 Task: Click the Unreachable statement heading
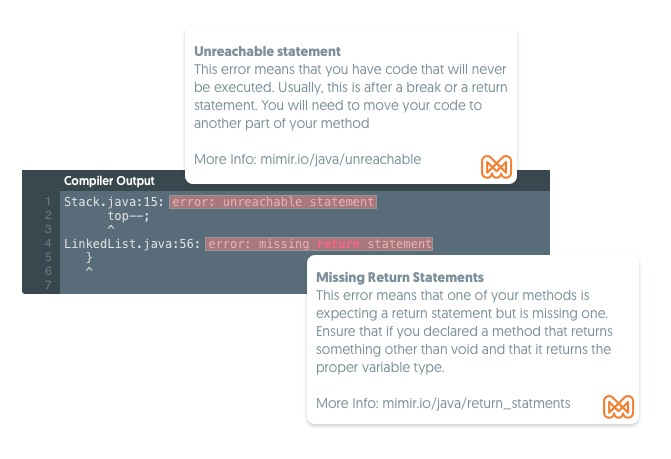click(267, 51)
